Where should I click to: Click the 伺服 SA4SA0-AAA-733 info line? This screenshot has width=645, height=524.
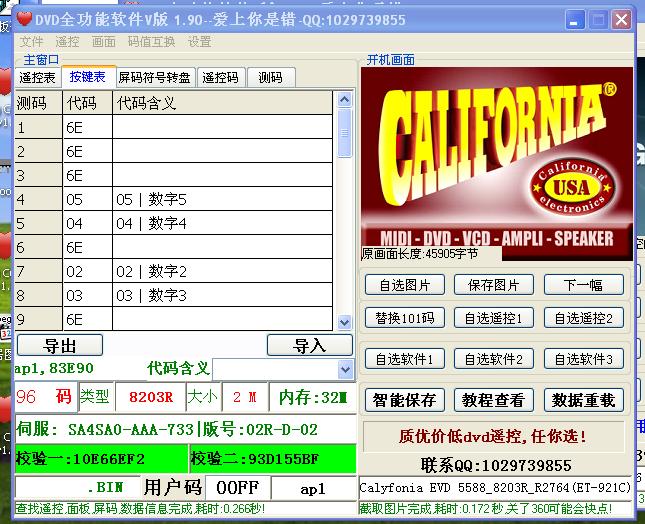coord(186,429)
